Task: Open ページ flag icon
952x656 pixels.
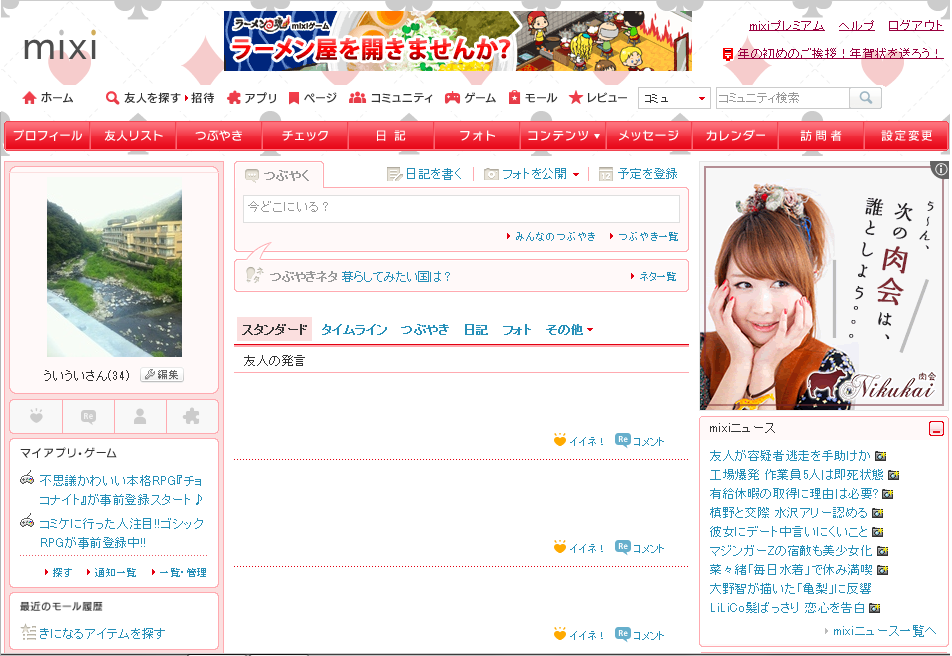Action: tap(294, 98)
